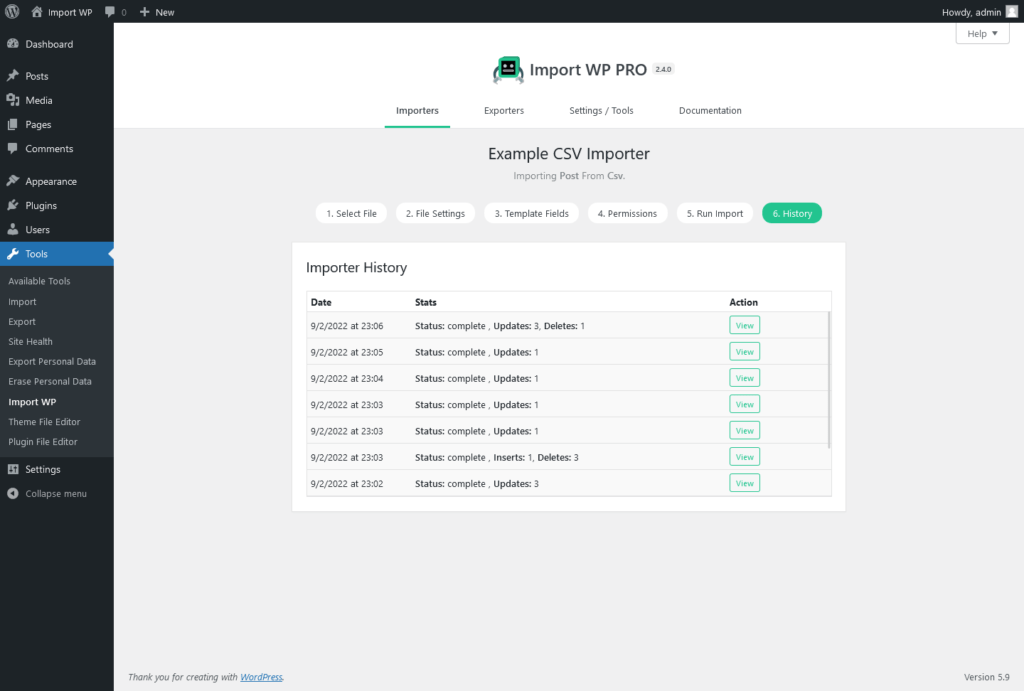Viewport: 1024px width, 691px height.
Task: Click the 9/2/2022 at 23:04 date cell
Action: (x=347, y=378)
